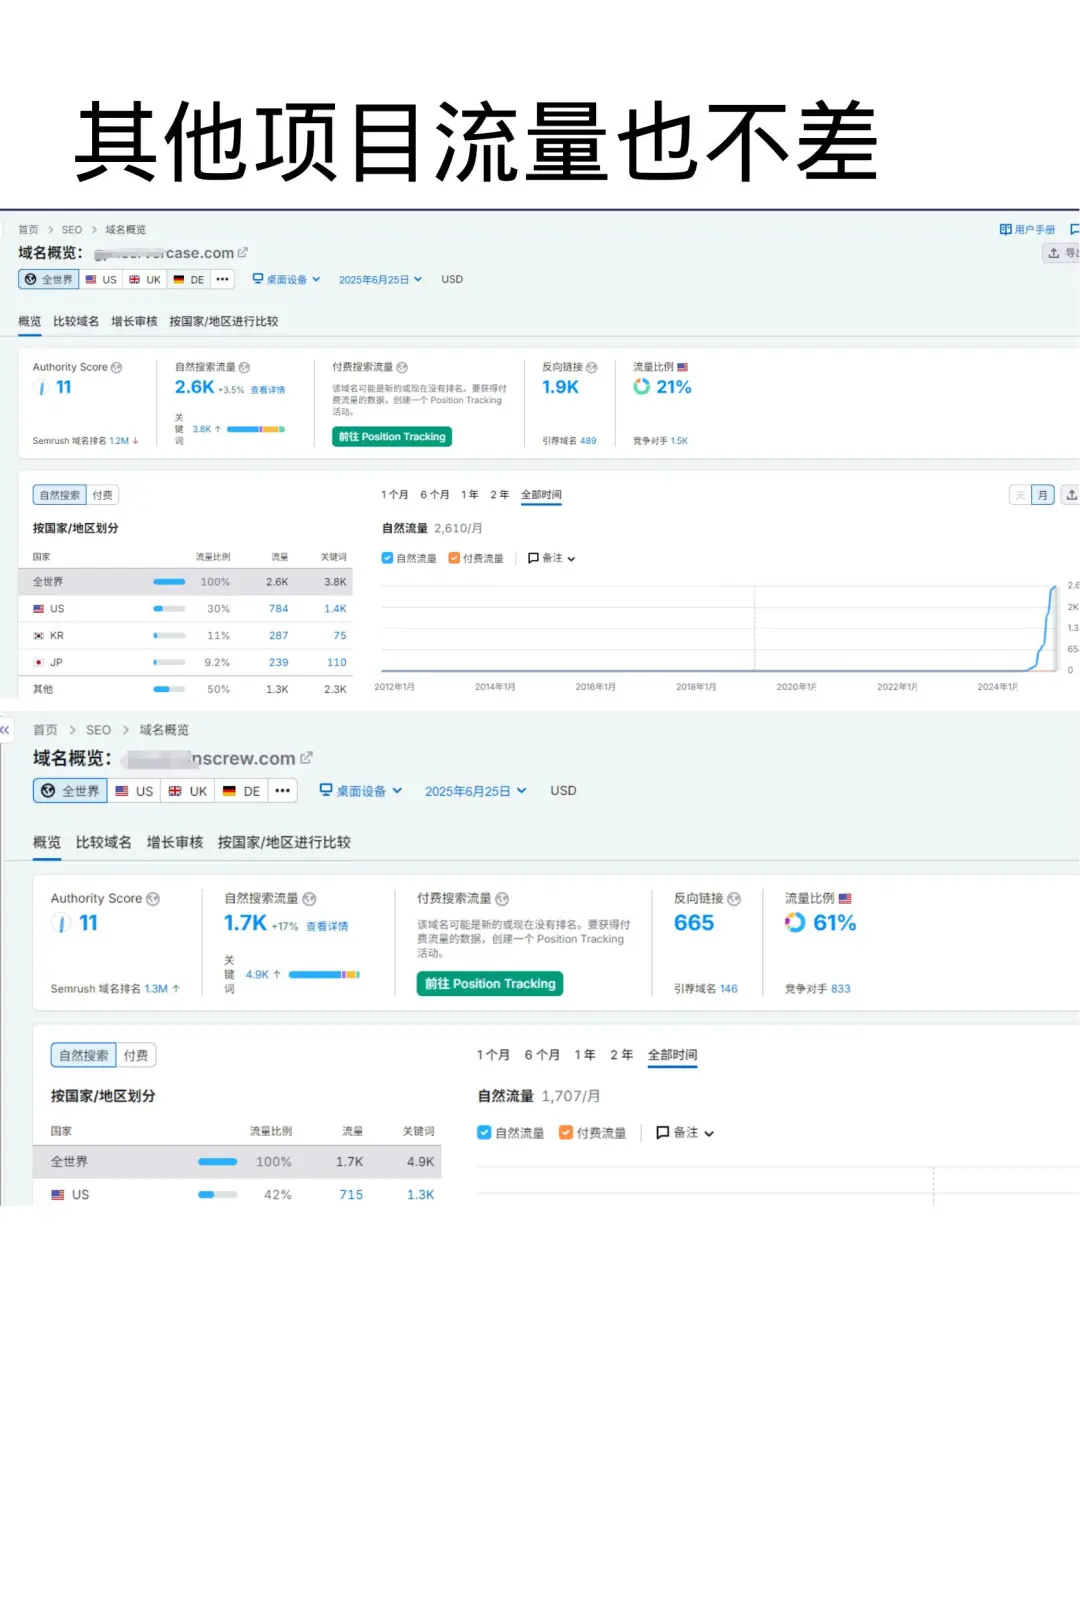This screenshot has width=1080, height=1620.
Task: Click the 61% traffic share donut icon
Action: pyautogui.click(x=795, y=922)
